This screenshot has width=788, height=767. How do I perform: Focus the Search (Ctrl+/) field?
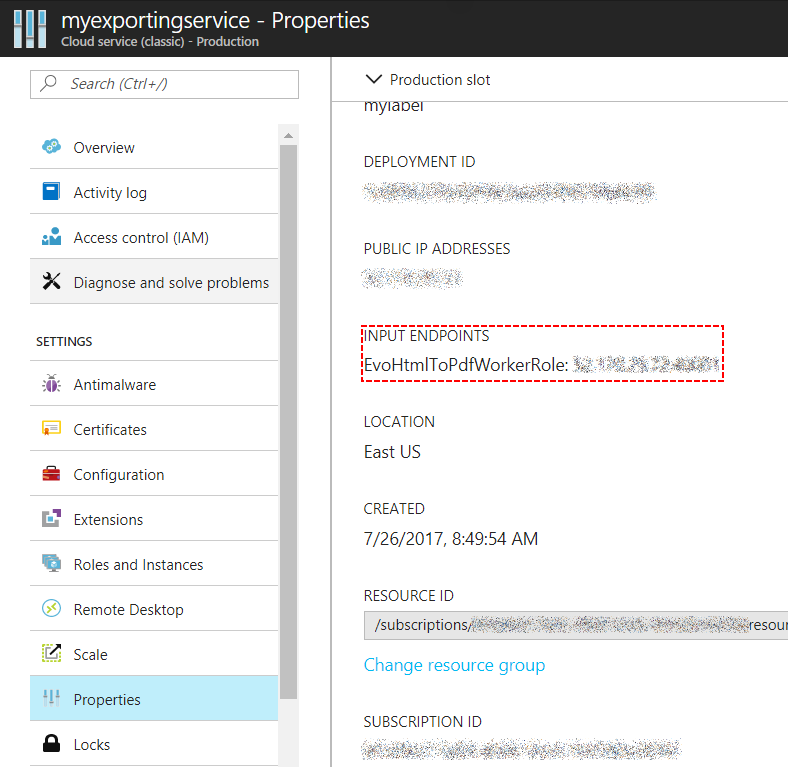point(164,84)
